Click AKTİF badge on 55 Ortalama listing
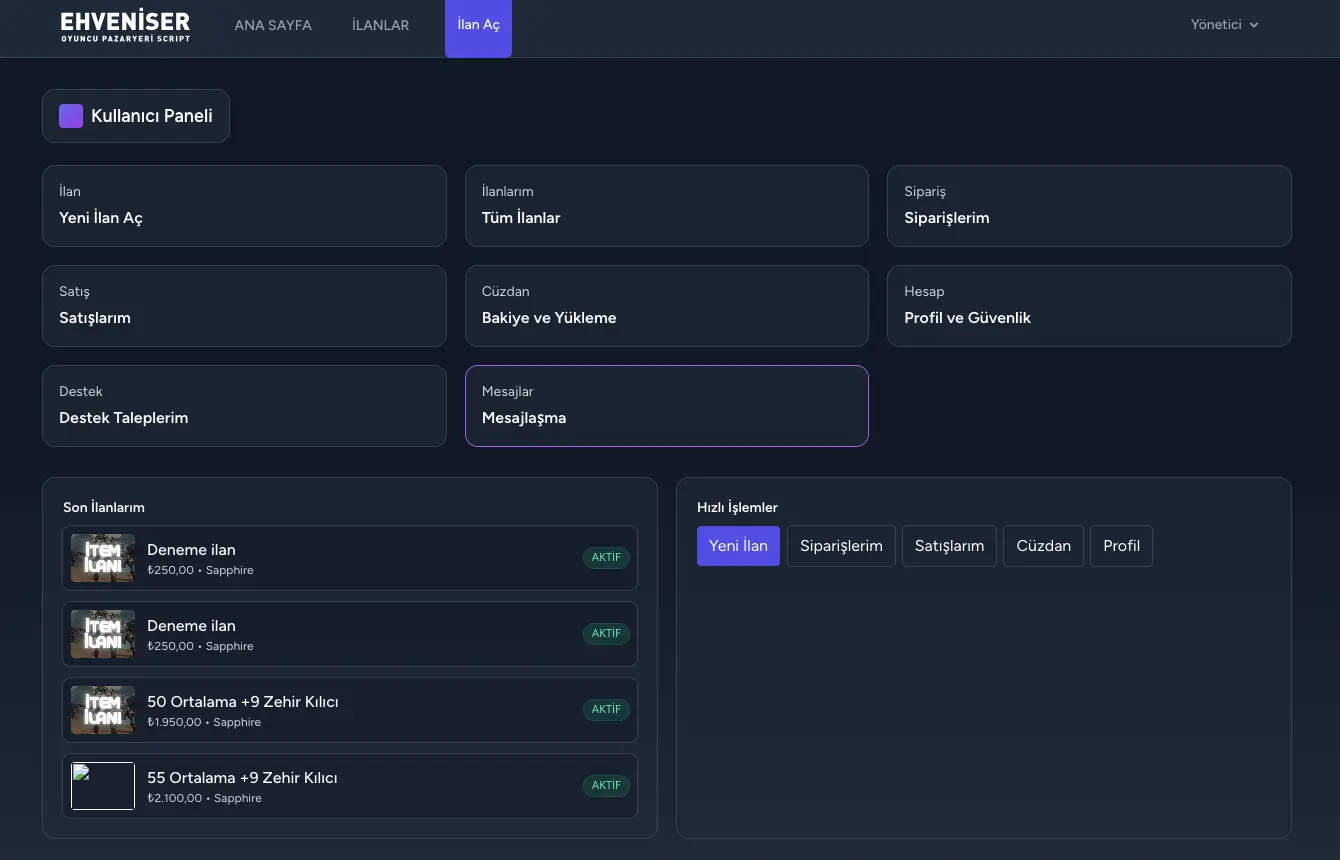Screen dimensions: 1340x860 606,786
